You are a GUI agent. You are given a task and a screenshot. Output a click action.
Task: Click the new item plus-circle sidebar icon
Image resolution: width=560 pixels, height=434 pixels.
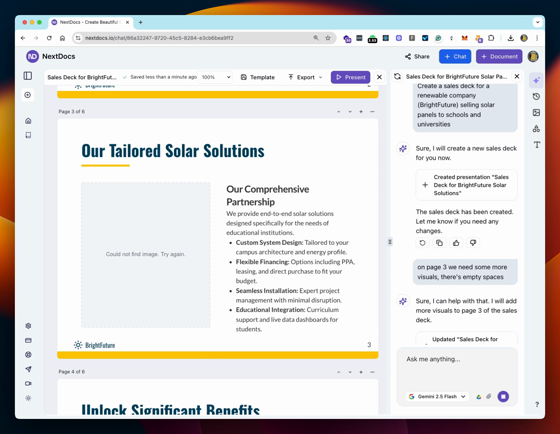click(28, 95)
